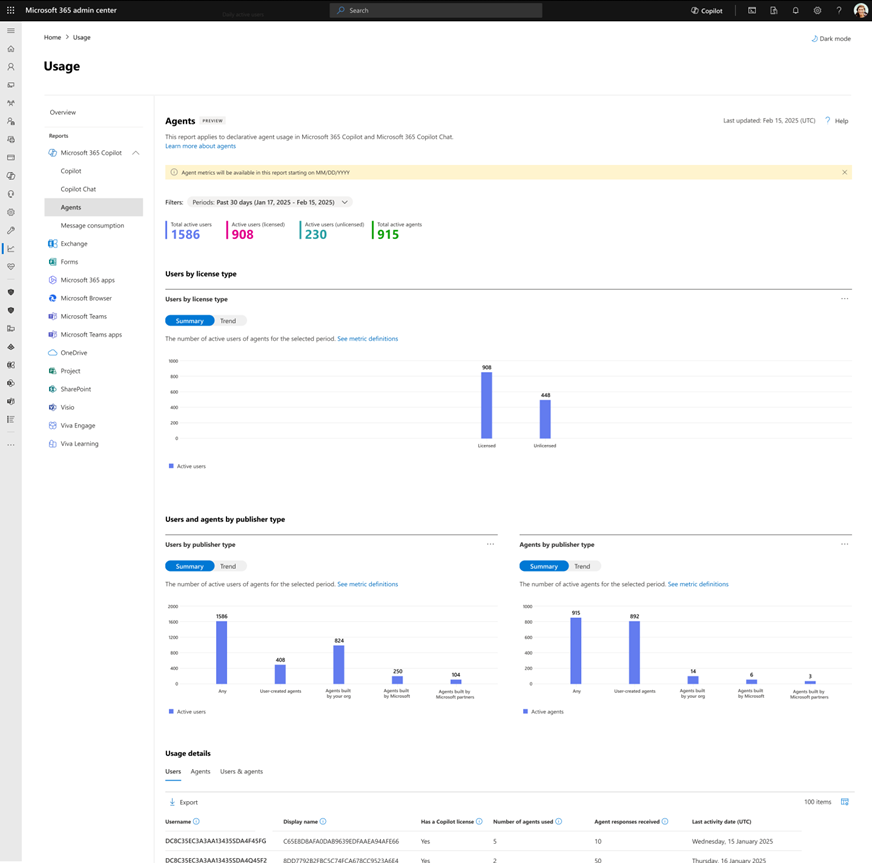Viewport: 872px width, 863px height.
Task: Select Summary in Agents by publisher type
Action: click(x=543, y=566)
